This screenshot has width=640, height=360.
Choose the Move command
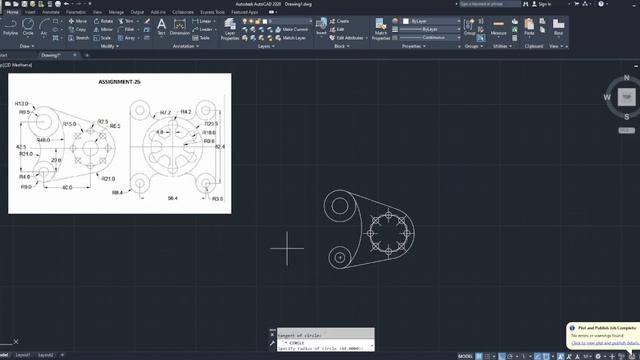click(x=78, y=21)
